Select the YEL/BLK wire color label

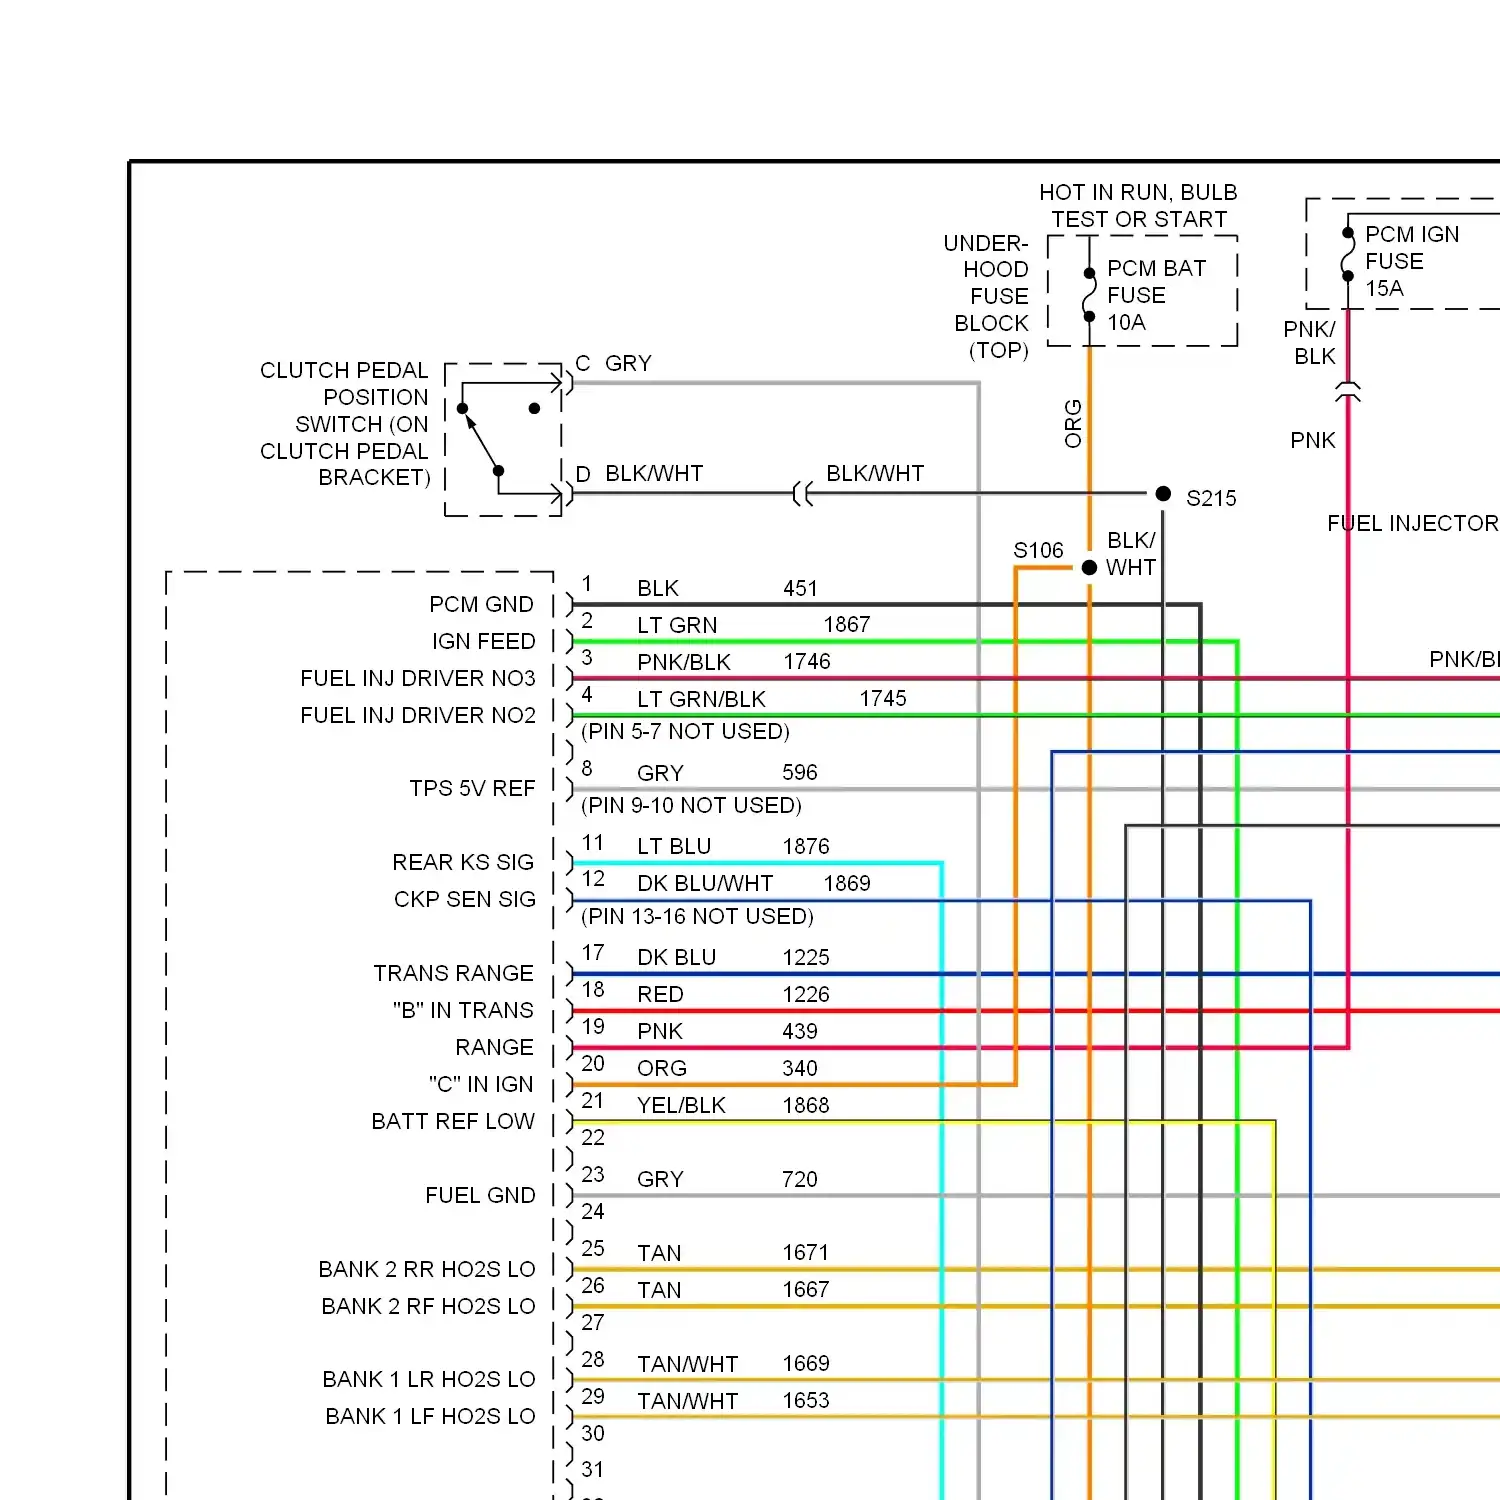pos(681,1106)
